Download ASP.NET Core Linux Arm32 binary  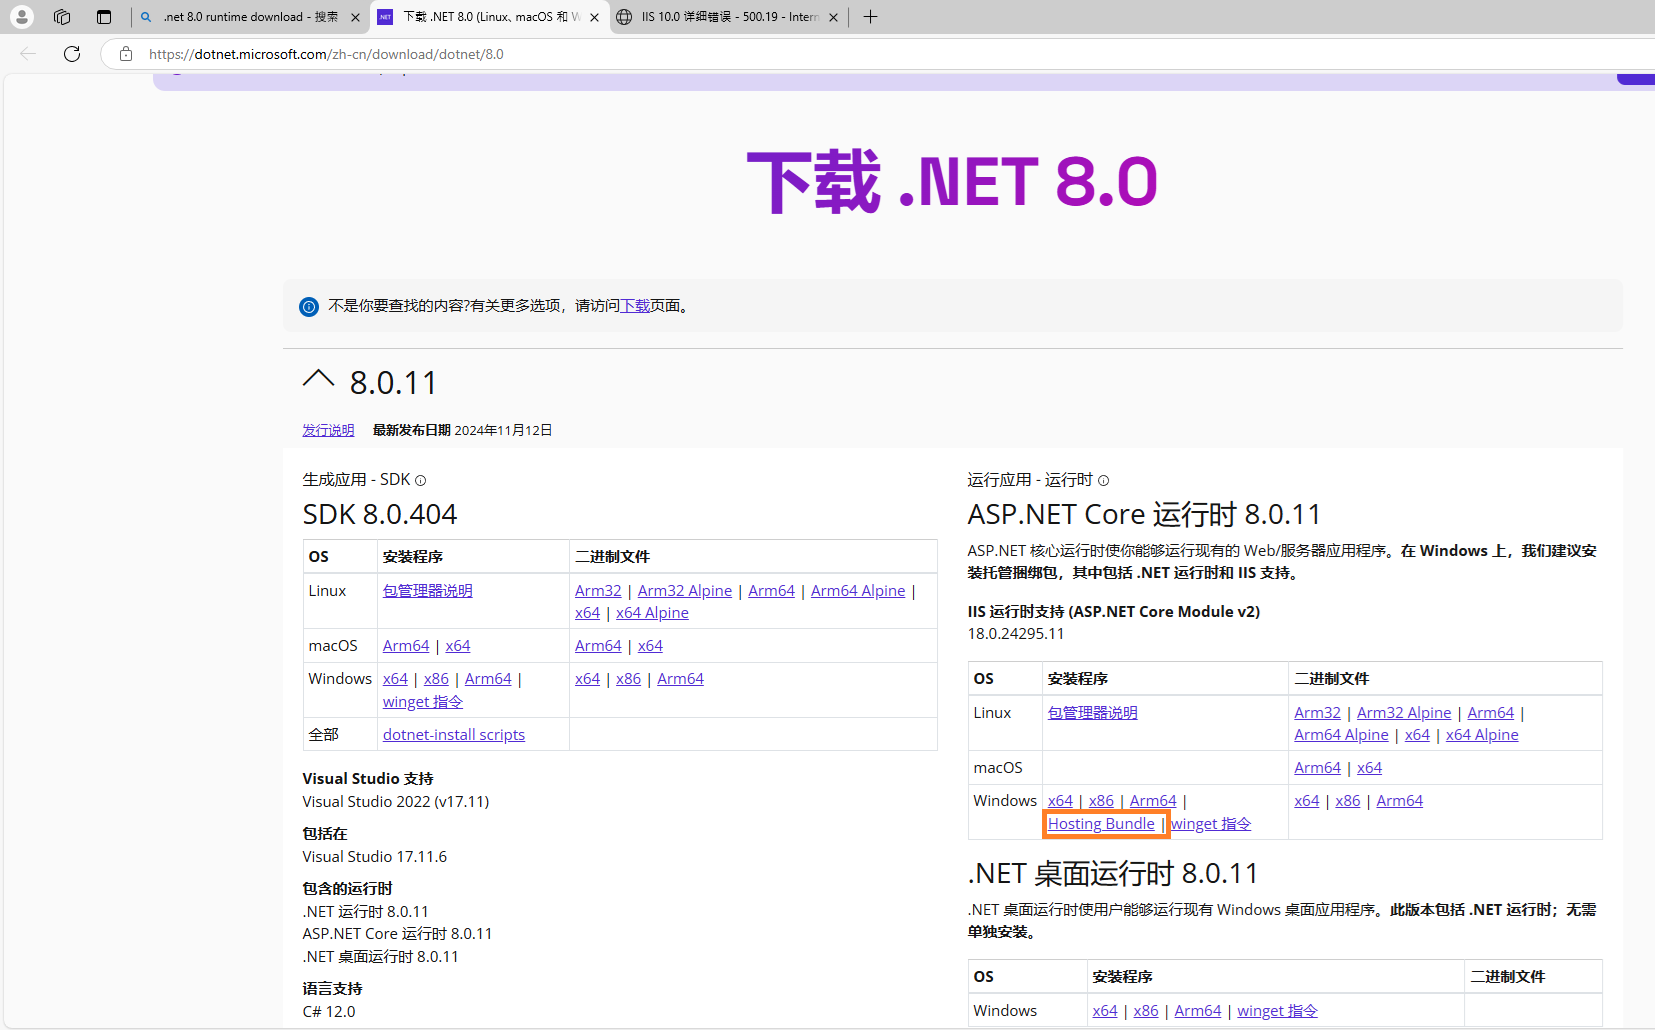[1317, 713]
